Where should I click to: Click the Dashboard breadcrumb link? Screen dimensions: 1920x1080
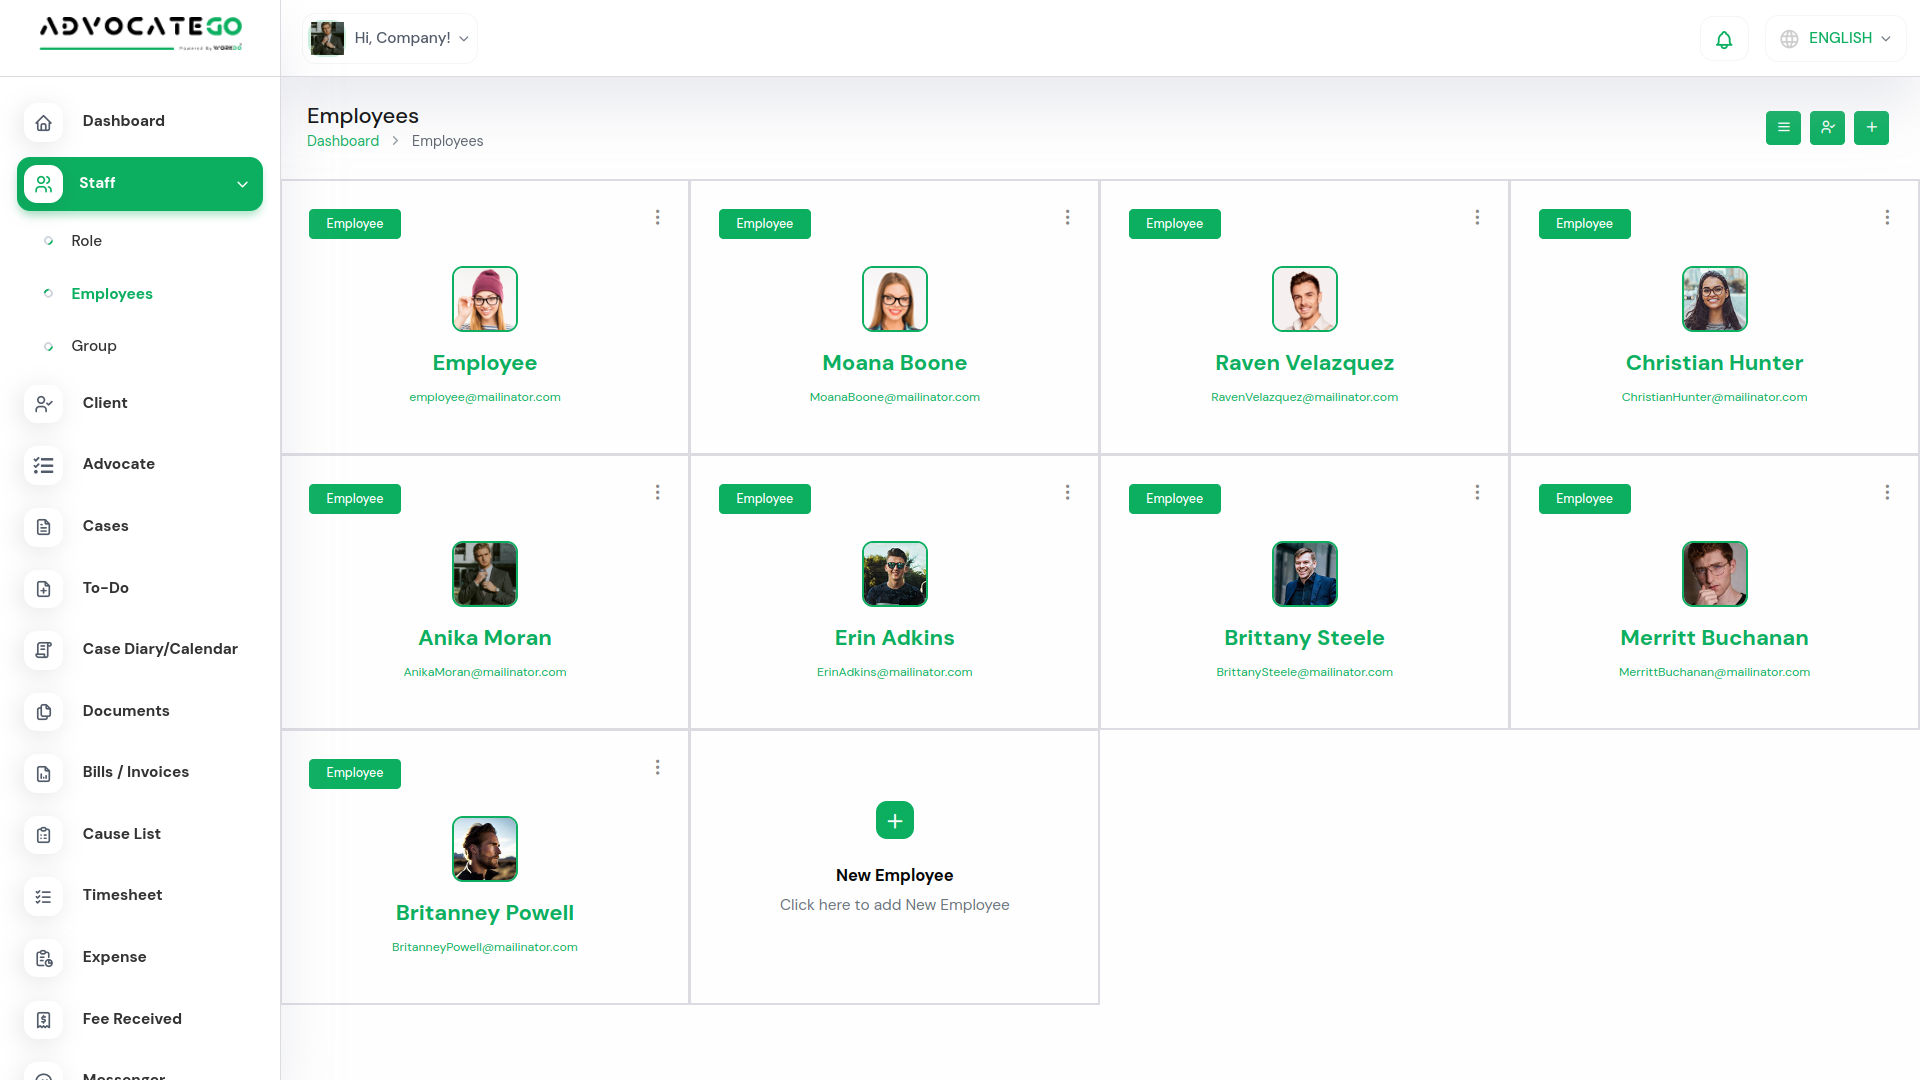coord(343,141)
